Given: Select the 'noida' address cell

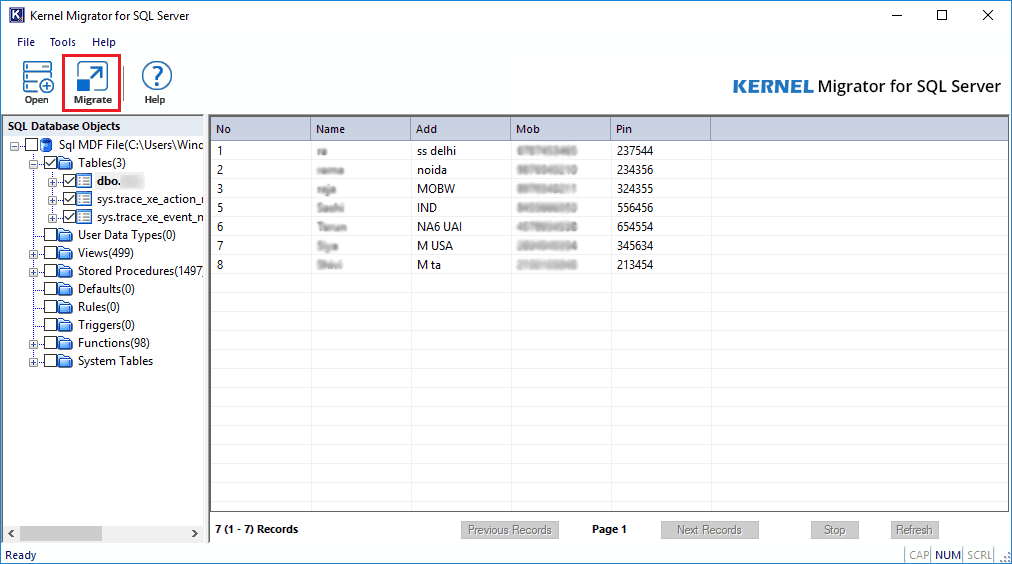Looking at the screenshot, I should click(461, 170).
